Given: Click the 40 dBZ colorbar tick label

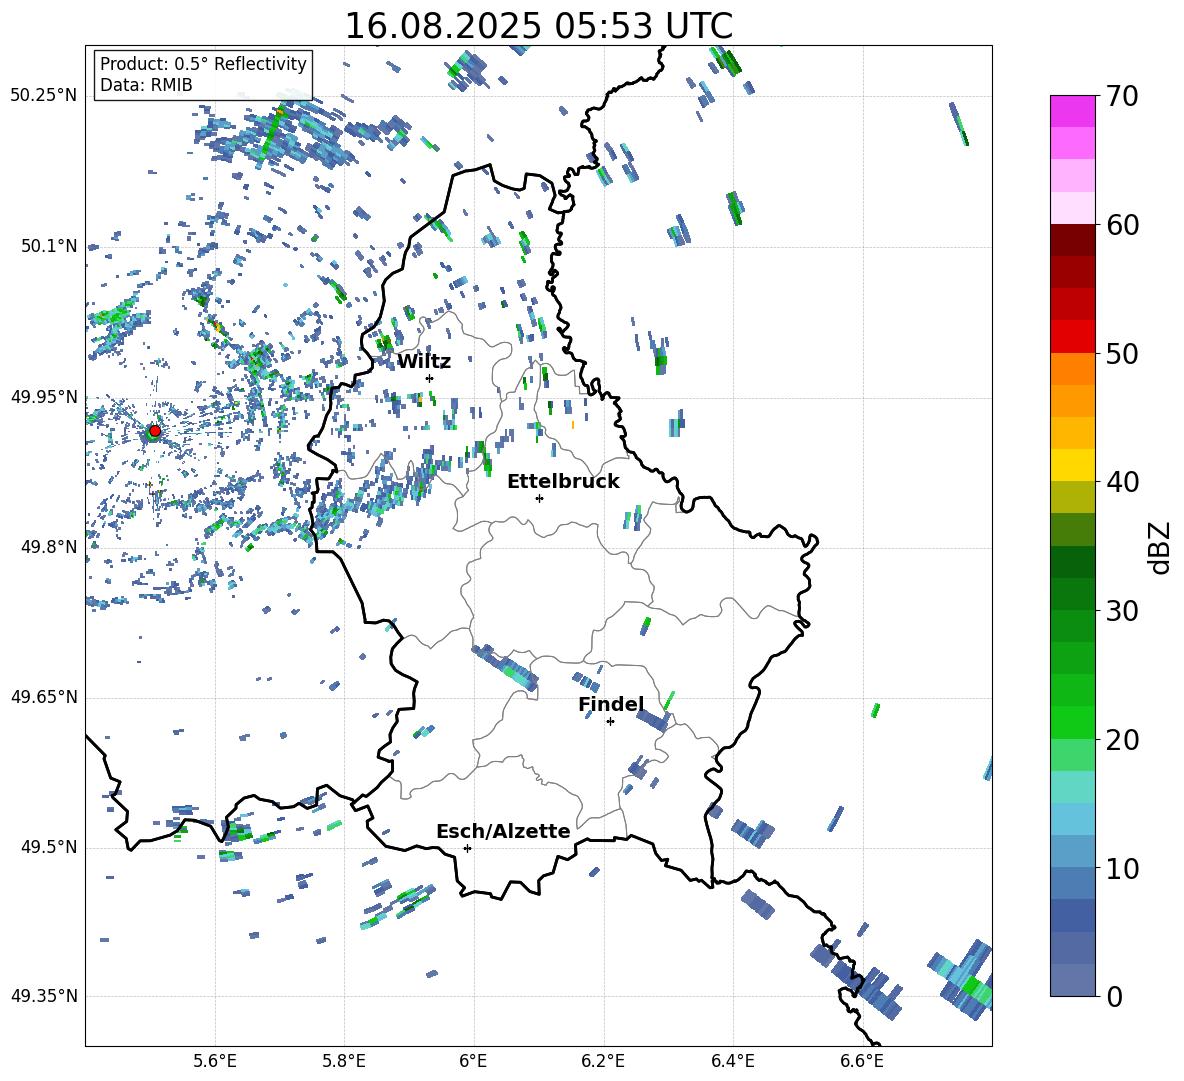Looking at the screenshot, I should tap(1122, 482).
